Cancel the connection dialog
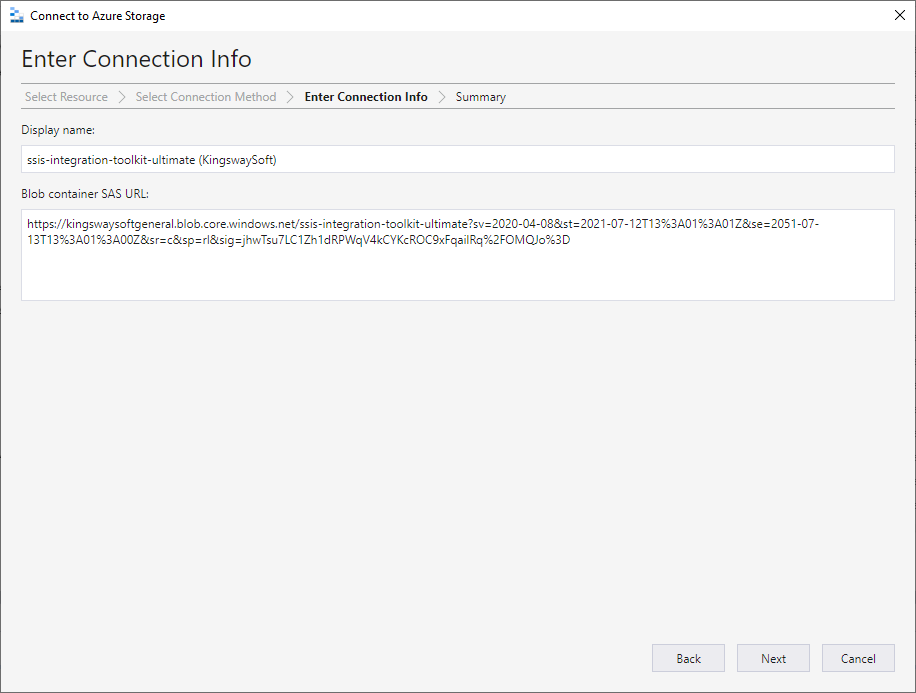Screen dimensions: 916x693 point(858,659)
